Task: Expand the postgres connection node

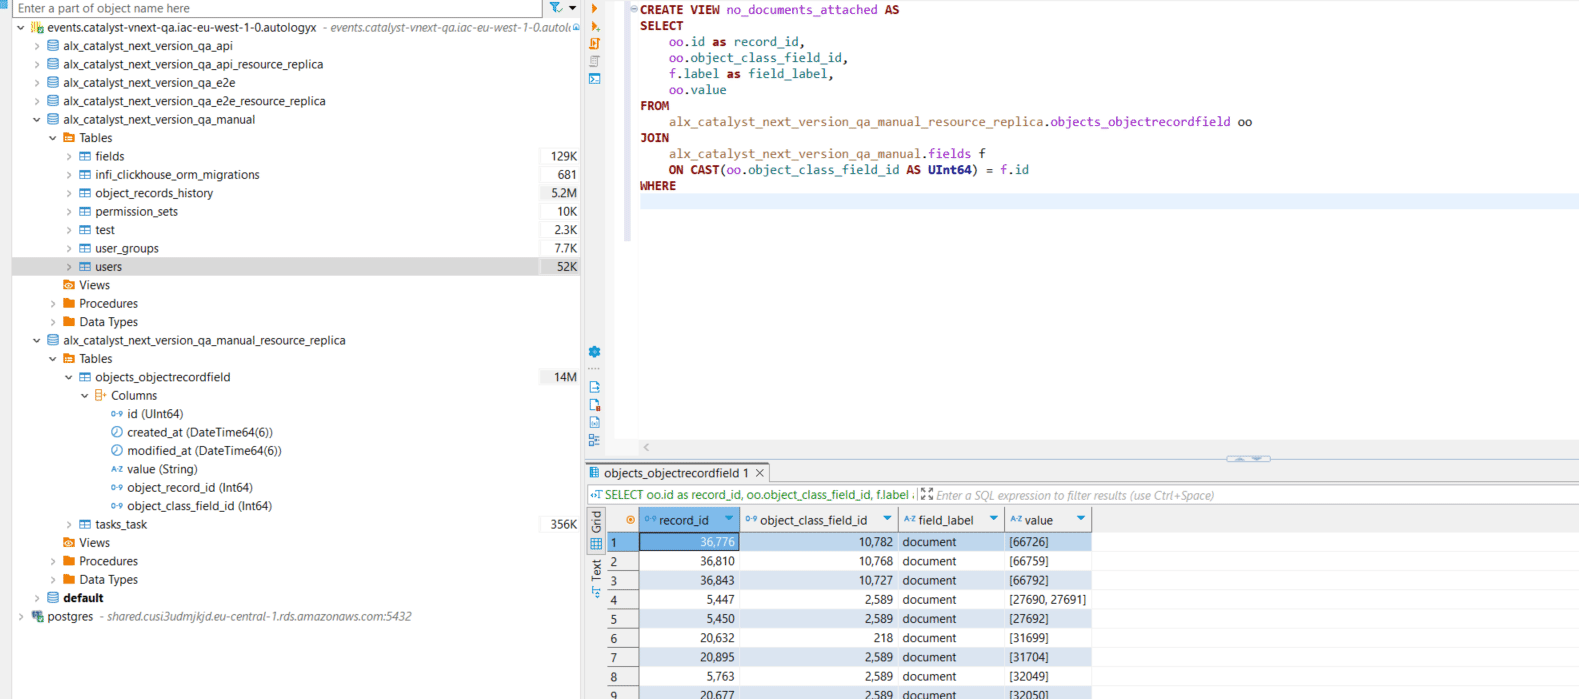Action: click(x=21, y=617)
